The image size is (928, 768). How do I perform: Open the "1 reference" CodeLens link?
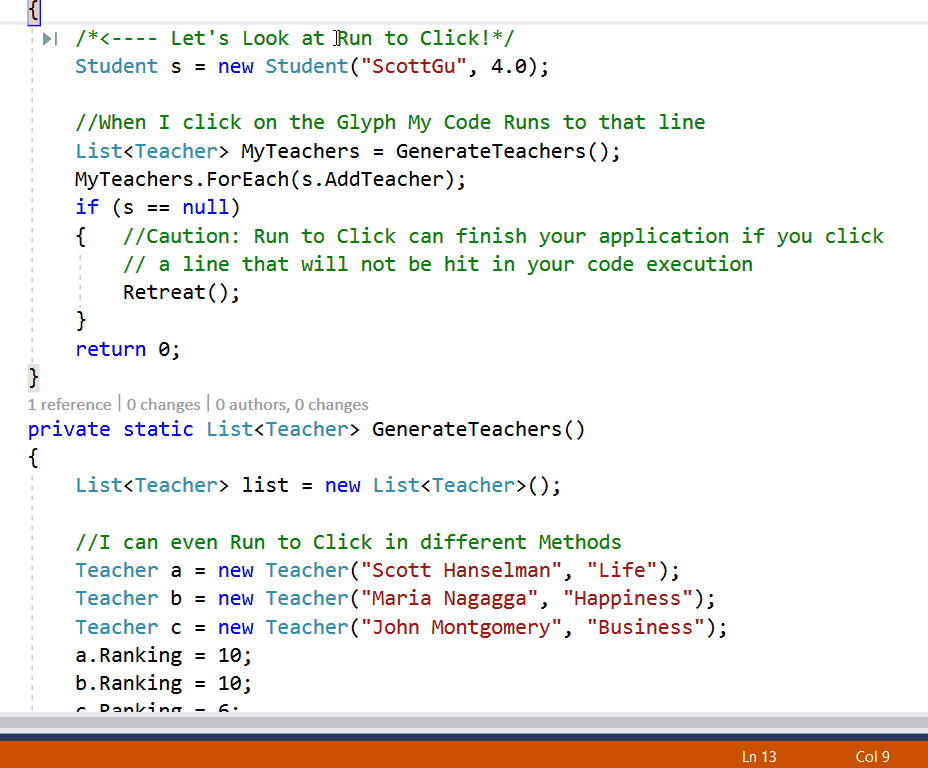point(69,404)
